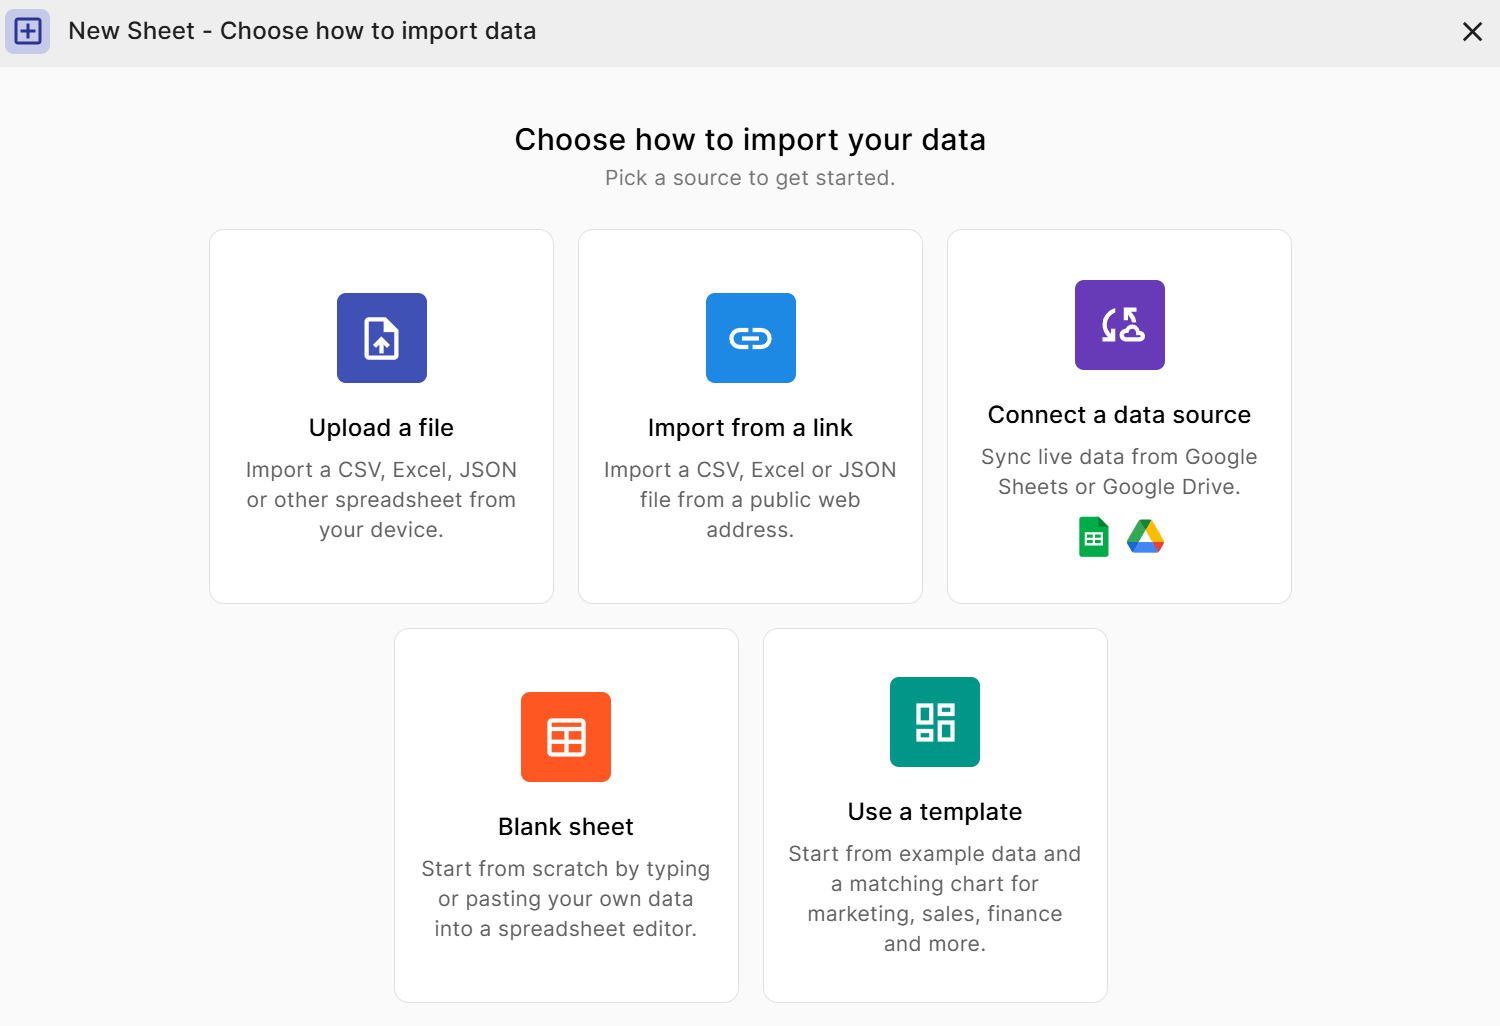Viewport: 1500px width, 1026px height.
Task: Choose the Use a template heading
Action: tap(935, 812)
